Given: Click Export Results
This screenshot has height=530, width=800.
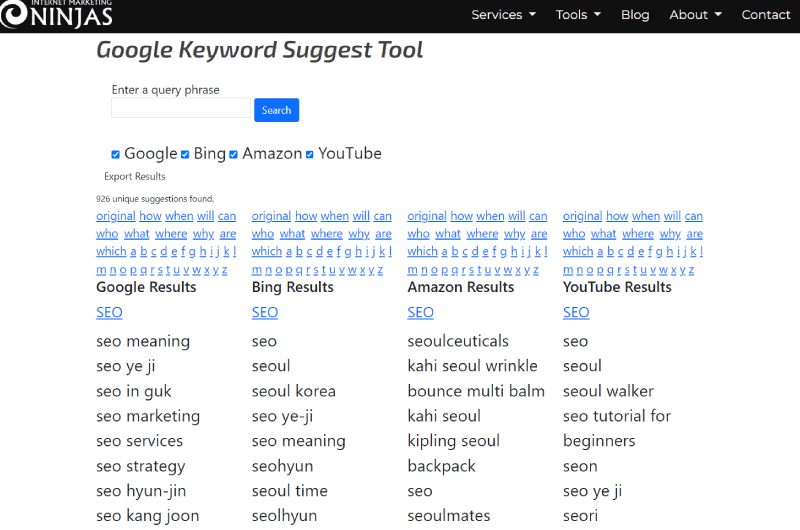Looking at the screenshot, I should coord(135,176).
